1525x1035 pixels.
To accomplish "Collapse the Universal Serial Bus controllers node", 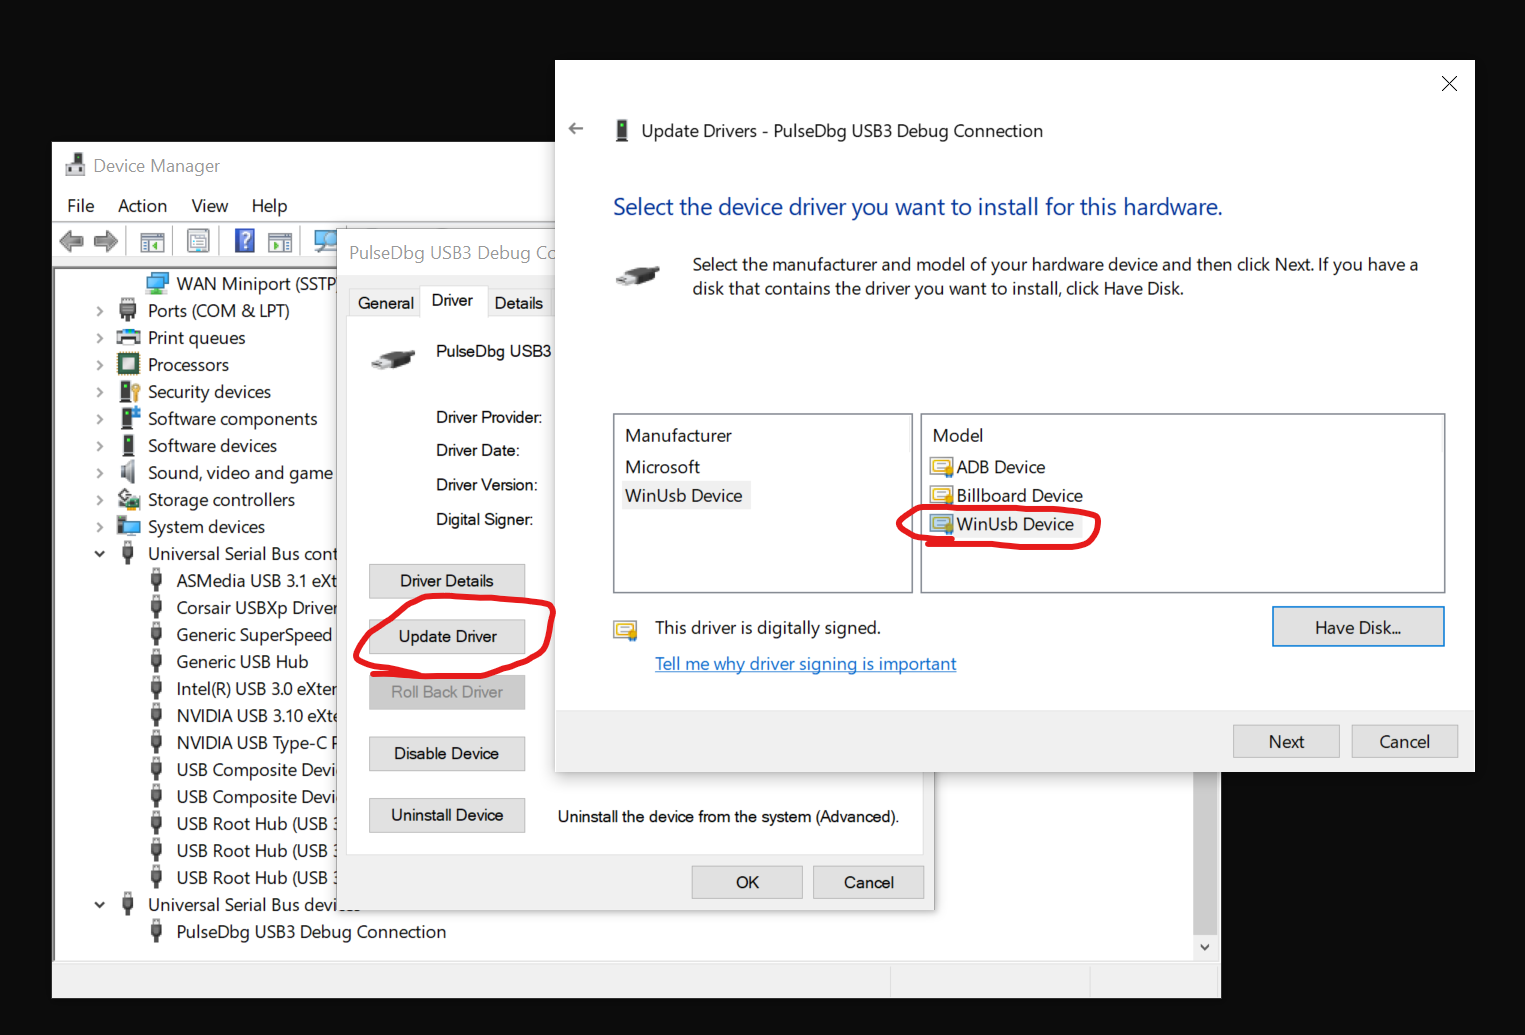I will 100,554.
